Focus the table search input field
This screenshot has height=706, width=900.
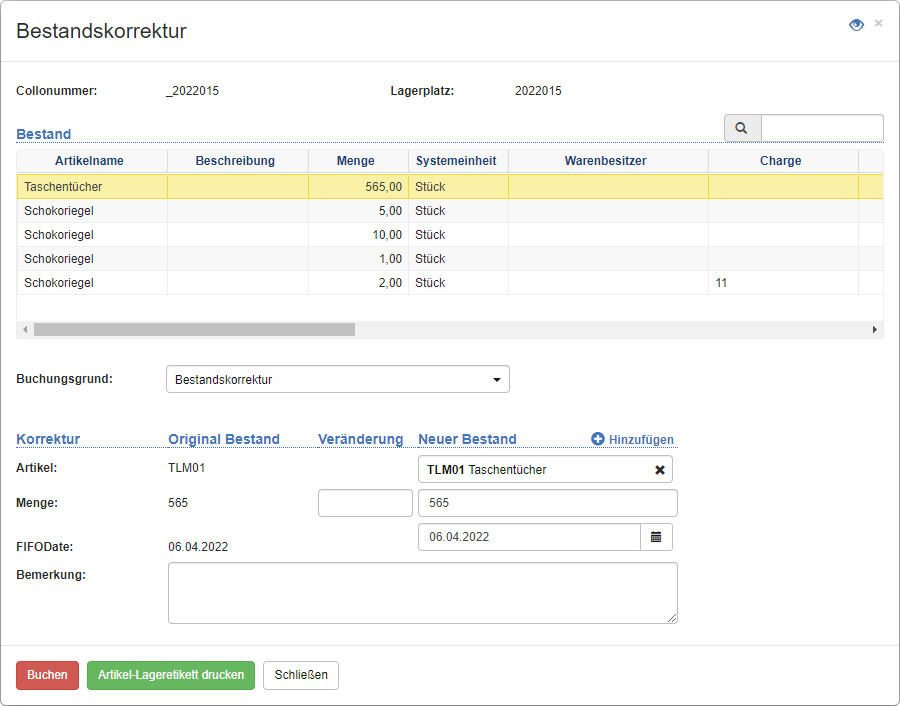[821, 128]
